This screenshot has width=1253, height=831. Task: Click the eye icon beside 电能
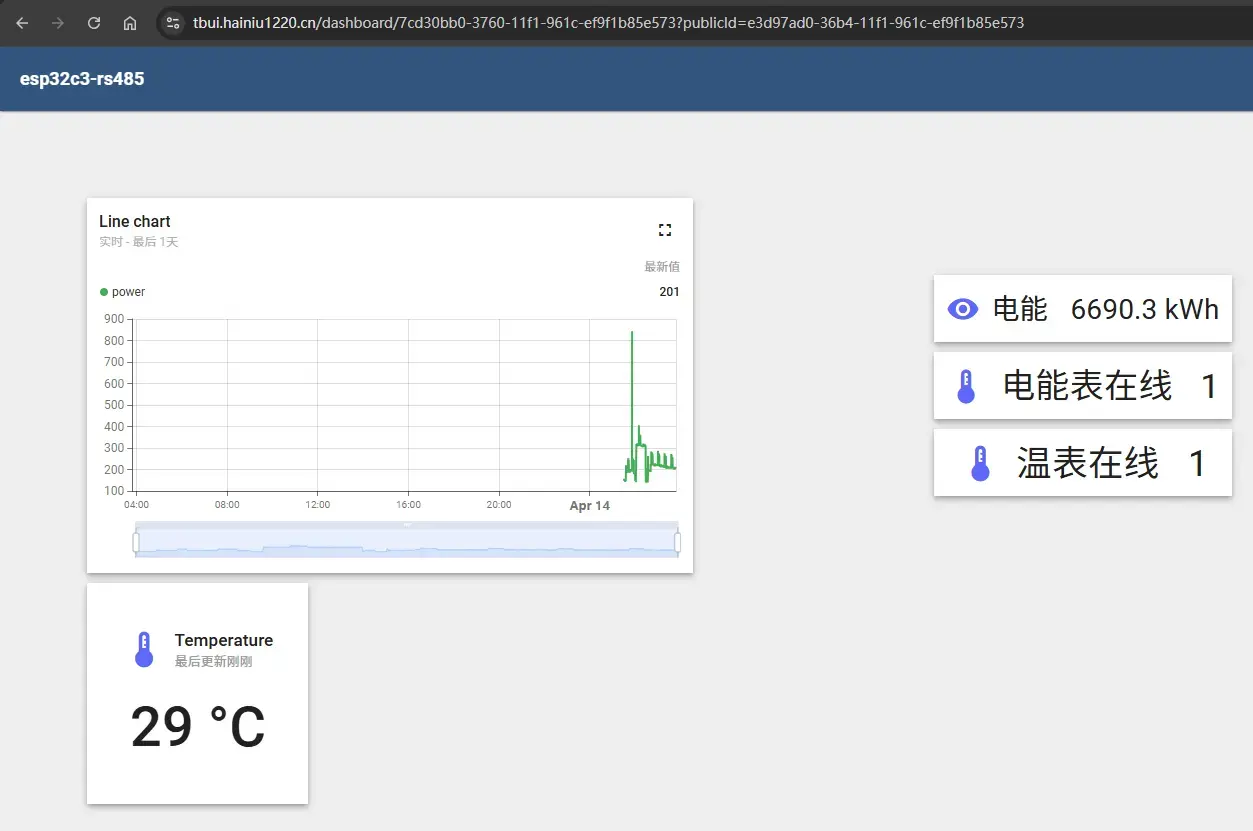tap(962, 309)
